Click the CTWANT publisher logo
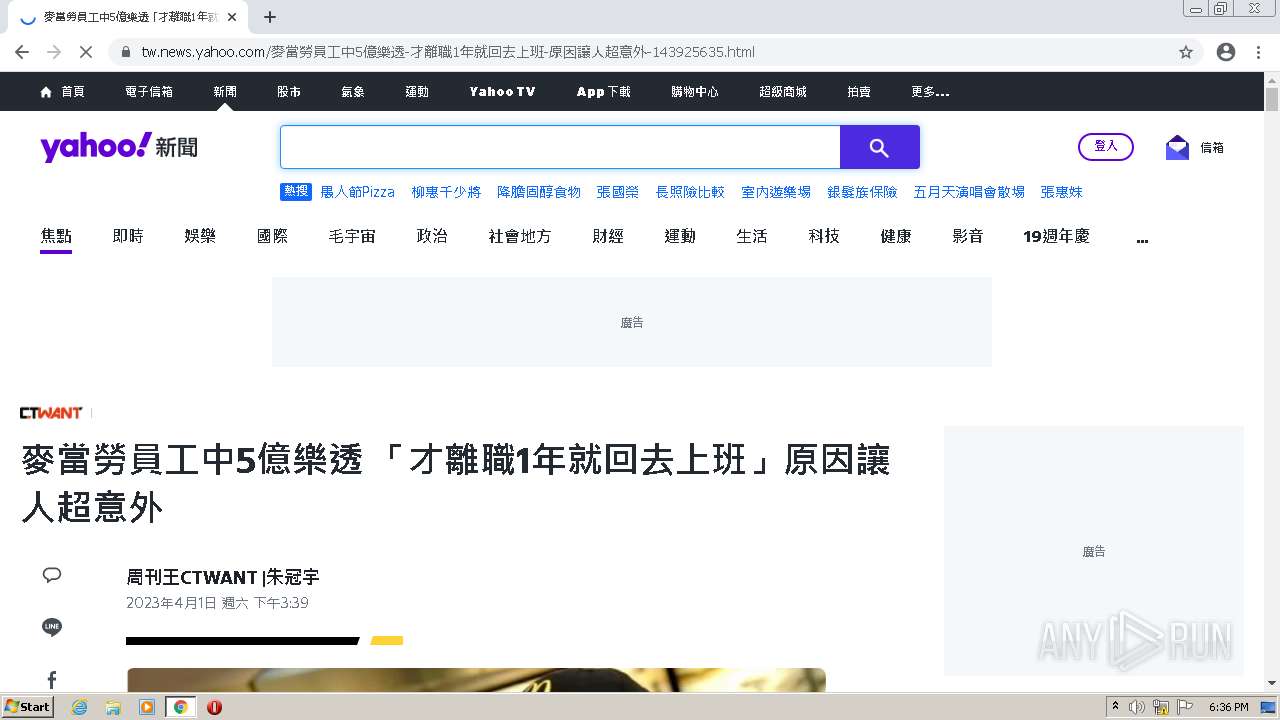Image resolution: width=1280 pixels, height=720 pixels. [x=51, y=412]
